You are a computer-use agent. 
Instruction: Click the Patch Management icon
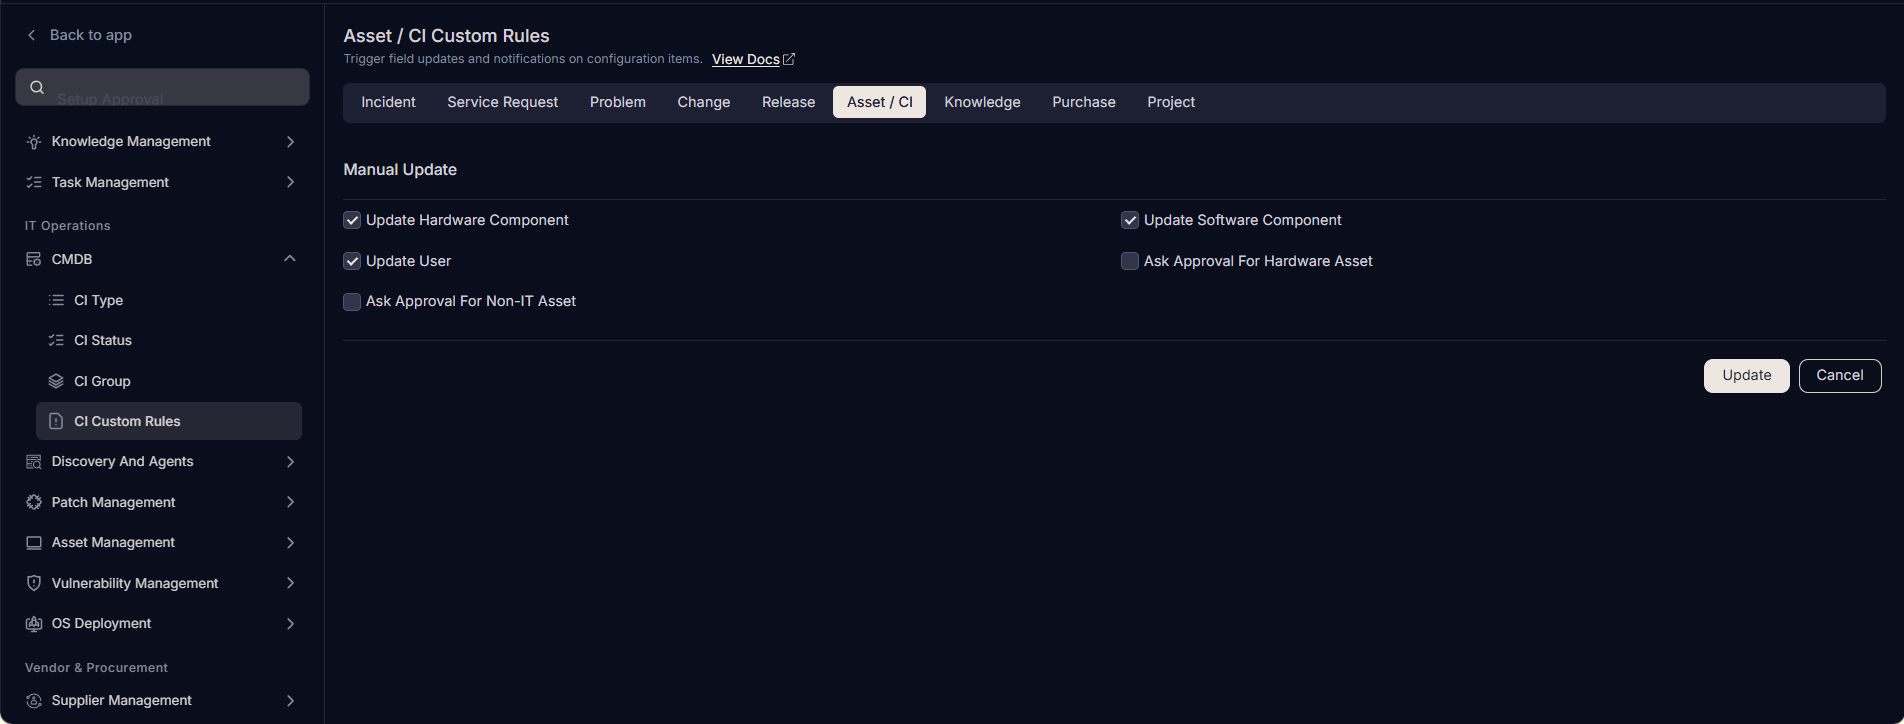click(34, 502)
